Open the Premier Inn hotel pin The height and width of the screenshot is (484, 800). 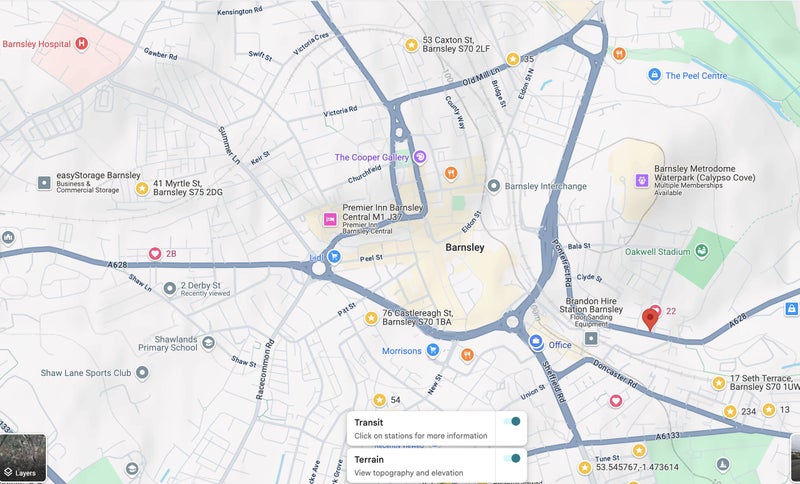pos(330,220)
